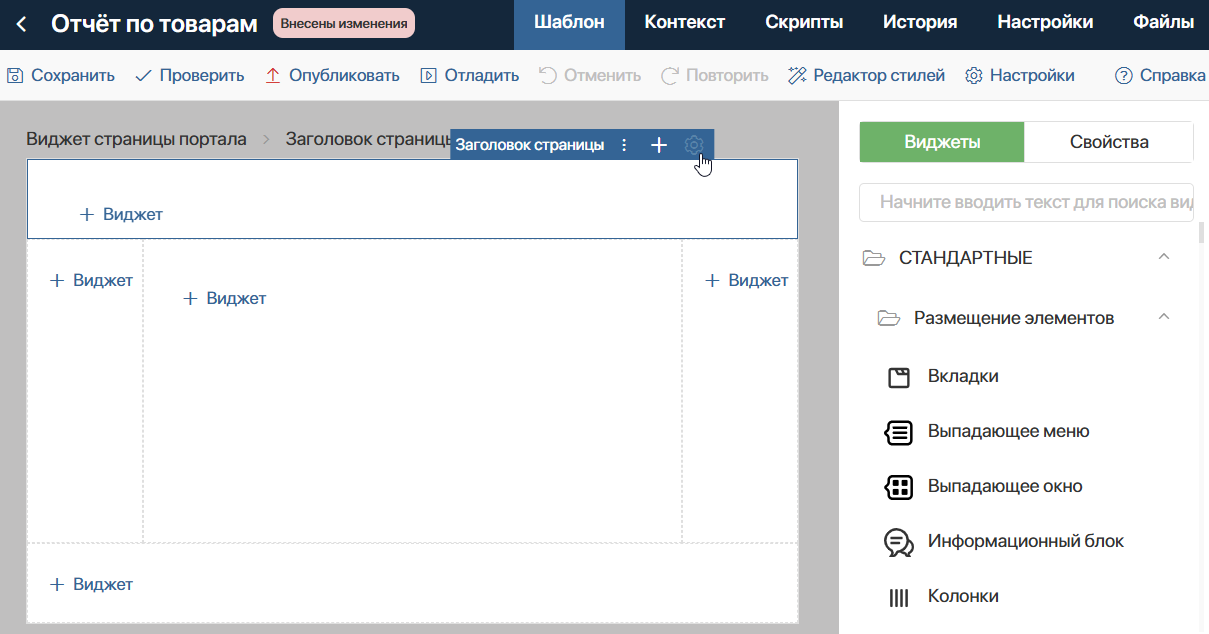The height and width of the screenshot is (634, 1209).
Task: Switch to the Свойства panel tab
Action: point(1109,142)
